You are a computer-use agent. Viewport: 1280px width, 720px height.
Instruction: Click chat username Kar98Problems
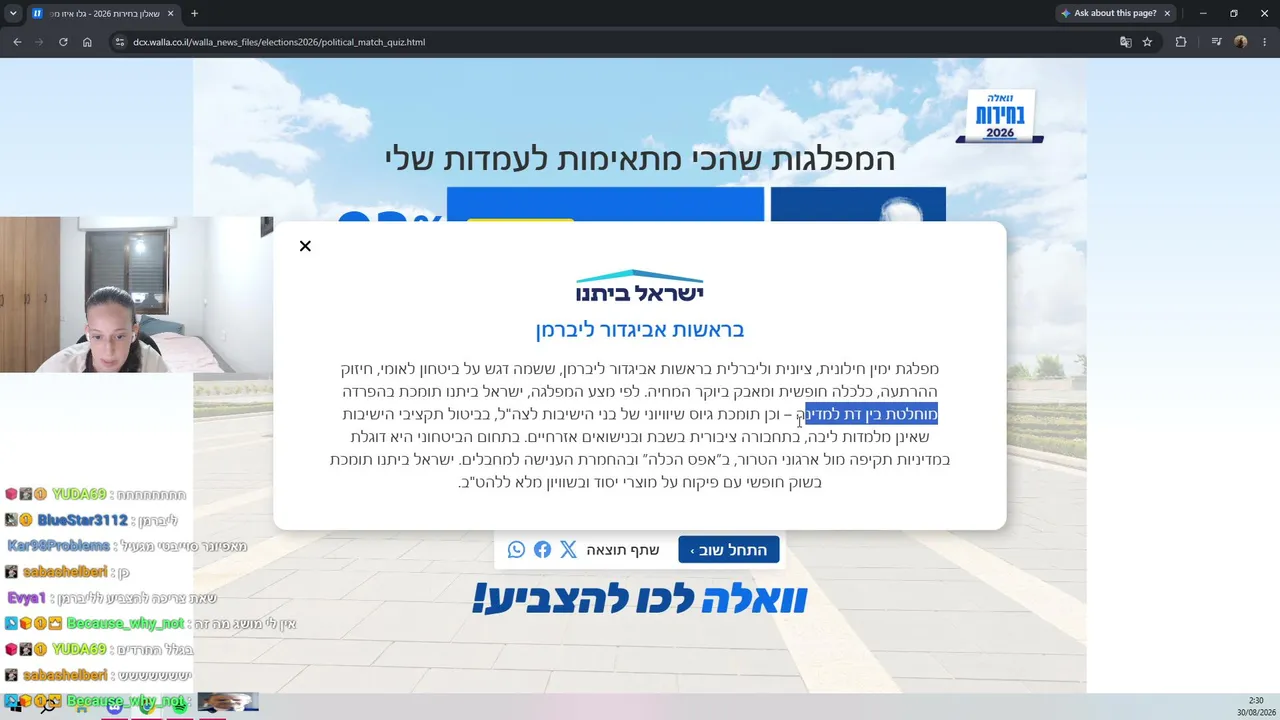(58, 546)
